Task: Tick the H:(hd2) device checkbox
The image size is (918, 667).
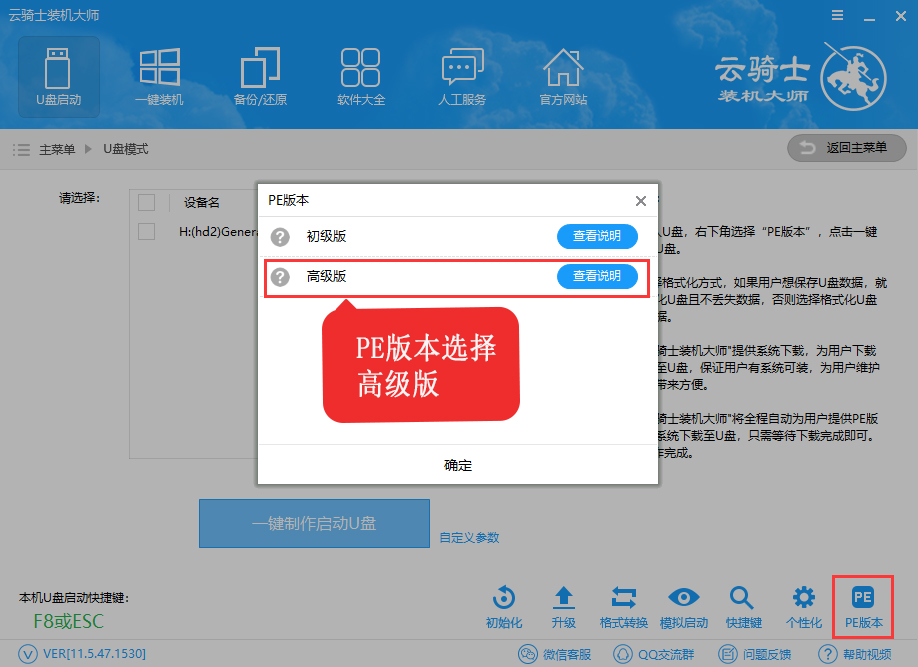Action: pos(146,231)
